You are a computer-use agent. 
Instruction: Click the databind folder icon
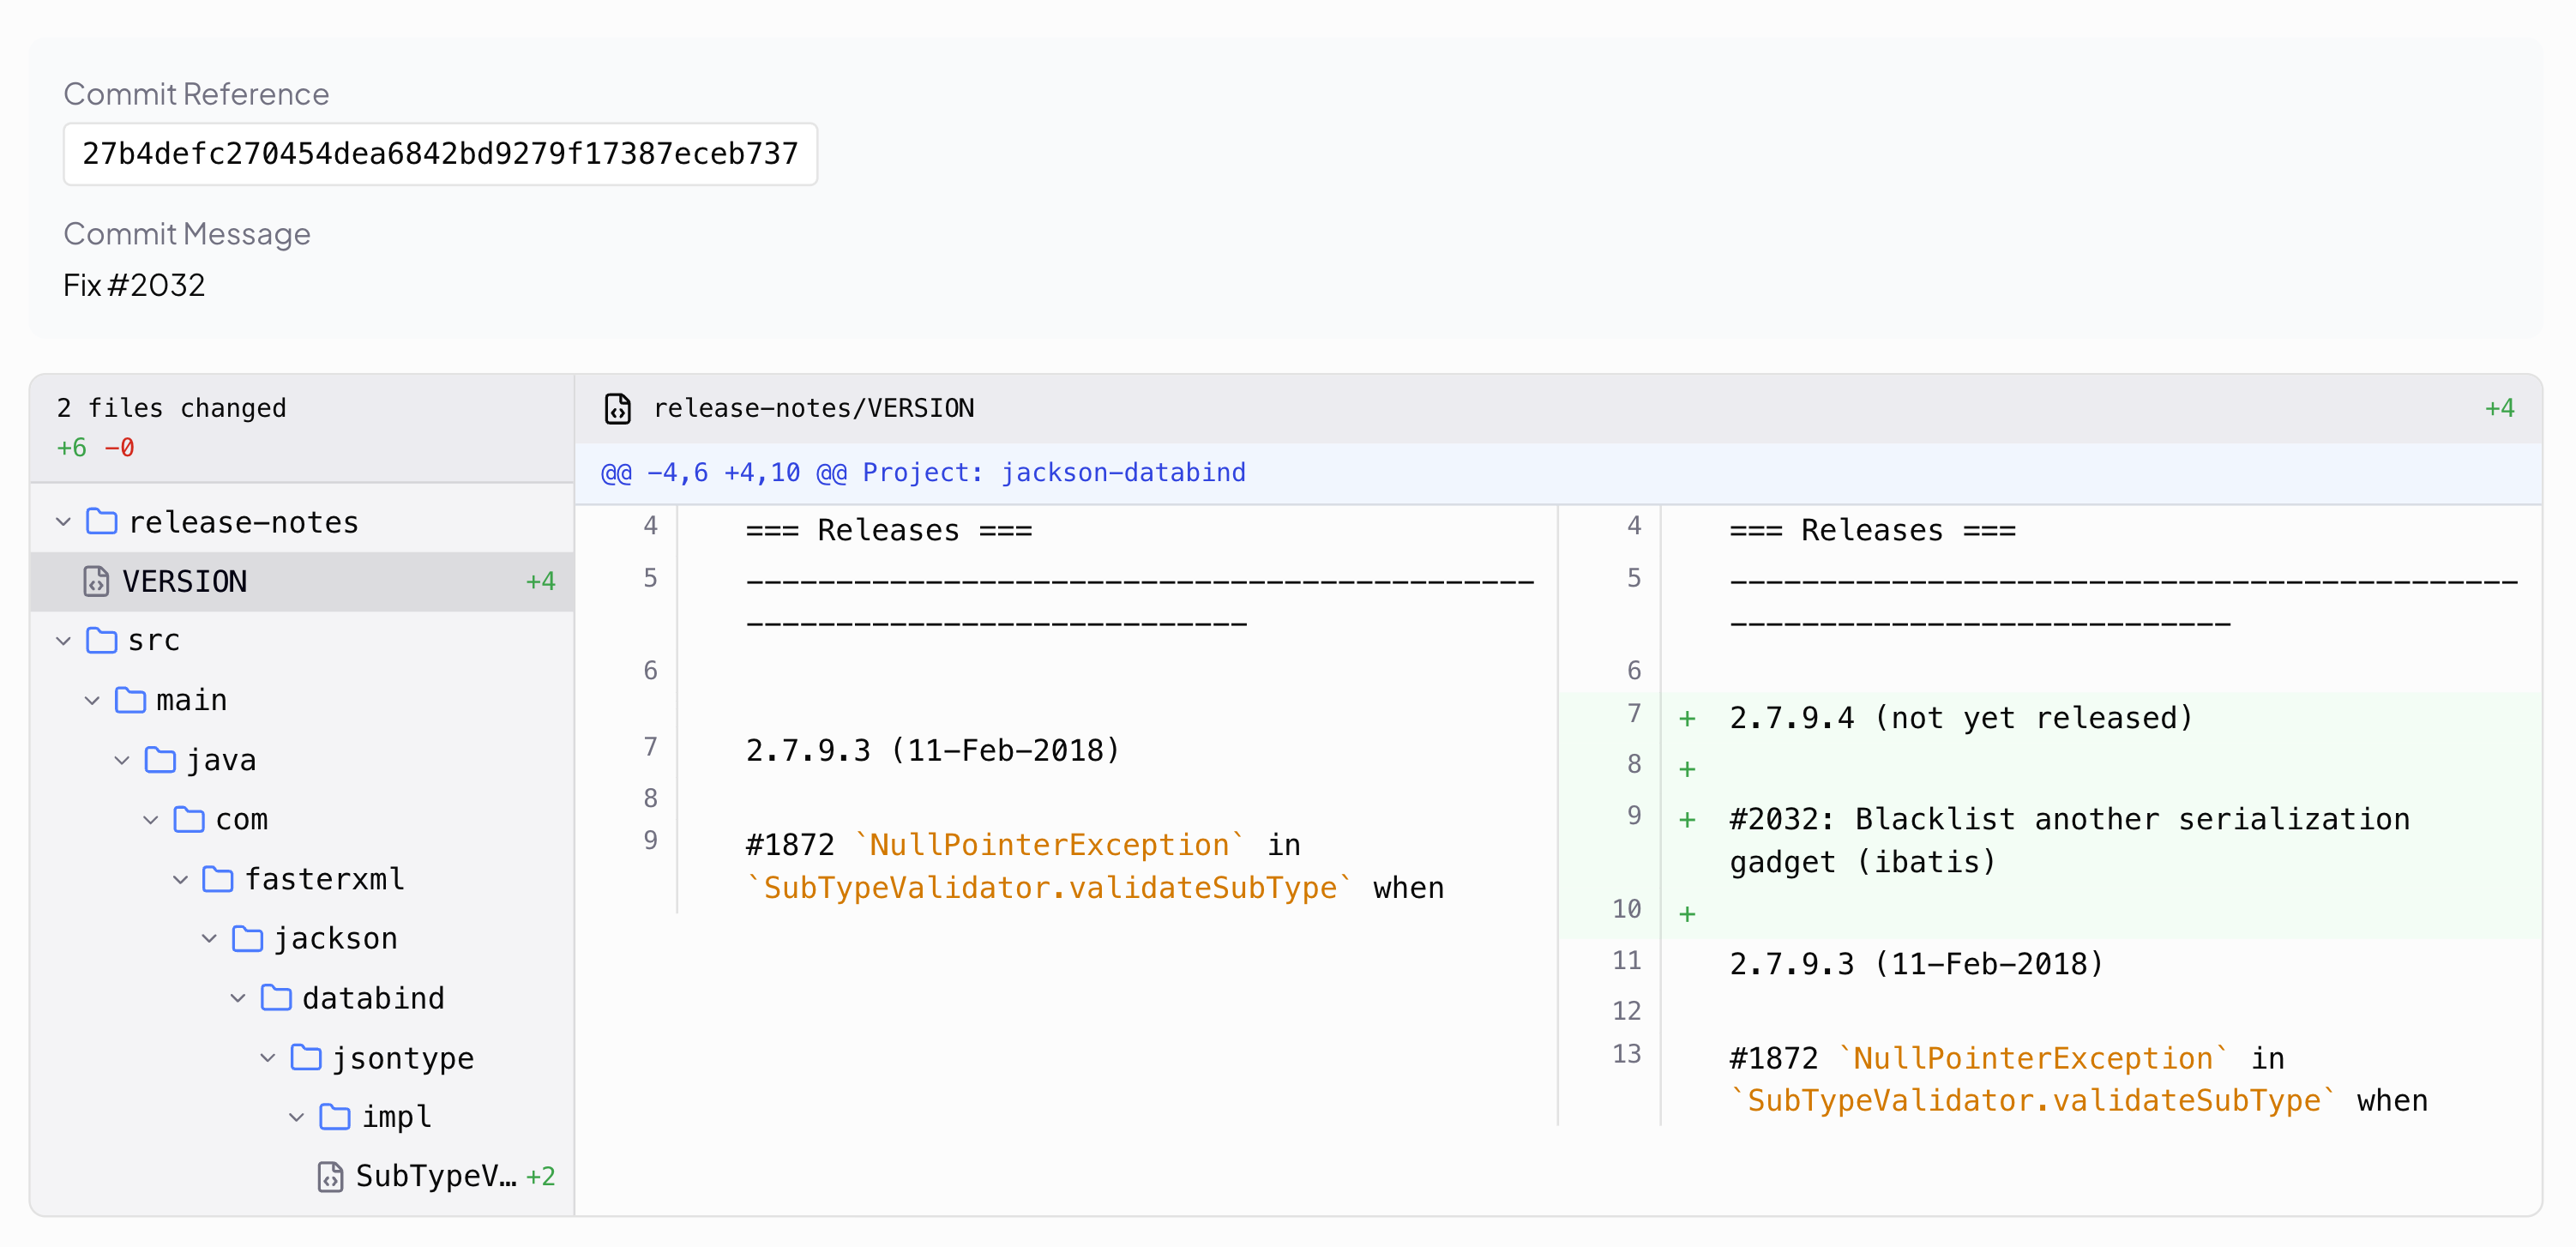coord(276,998)
